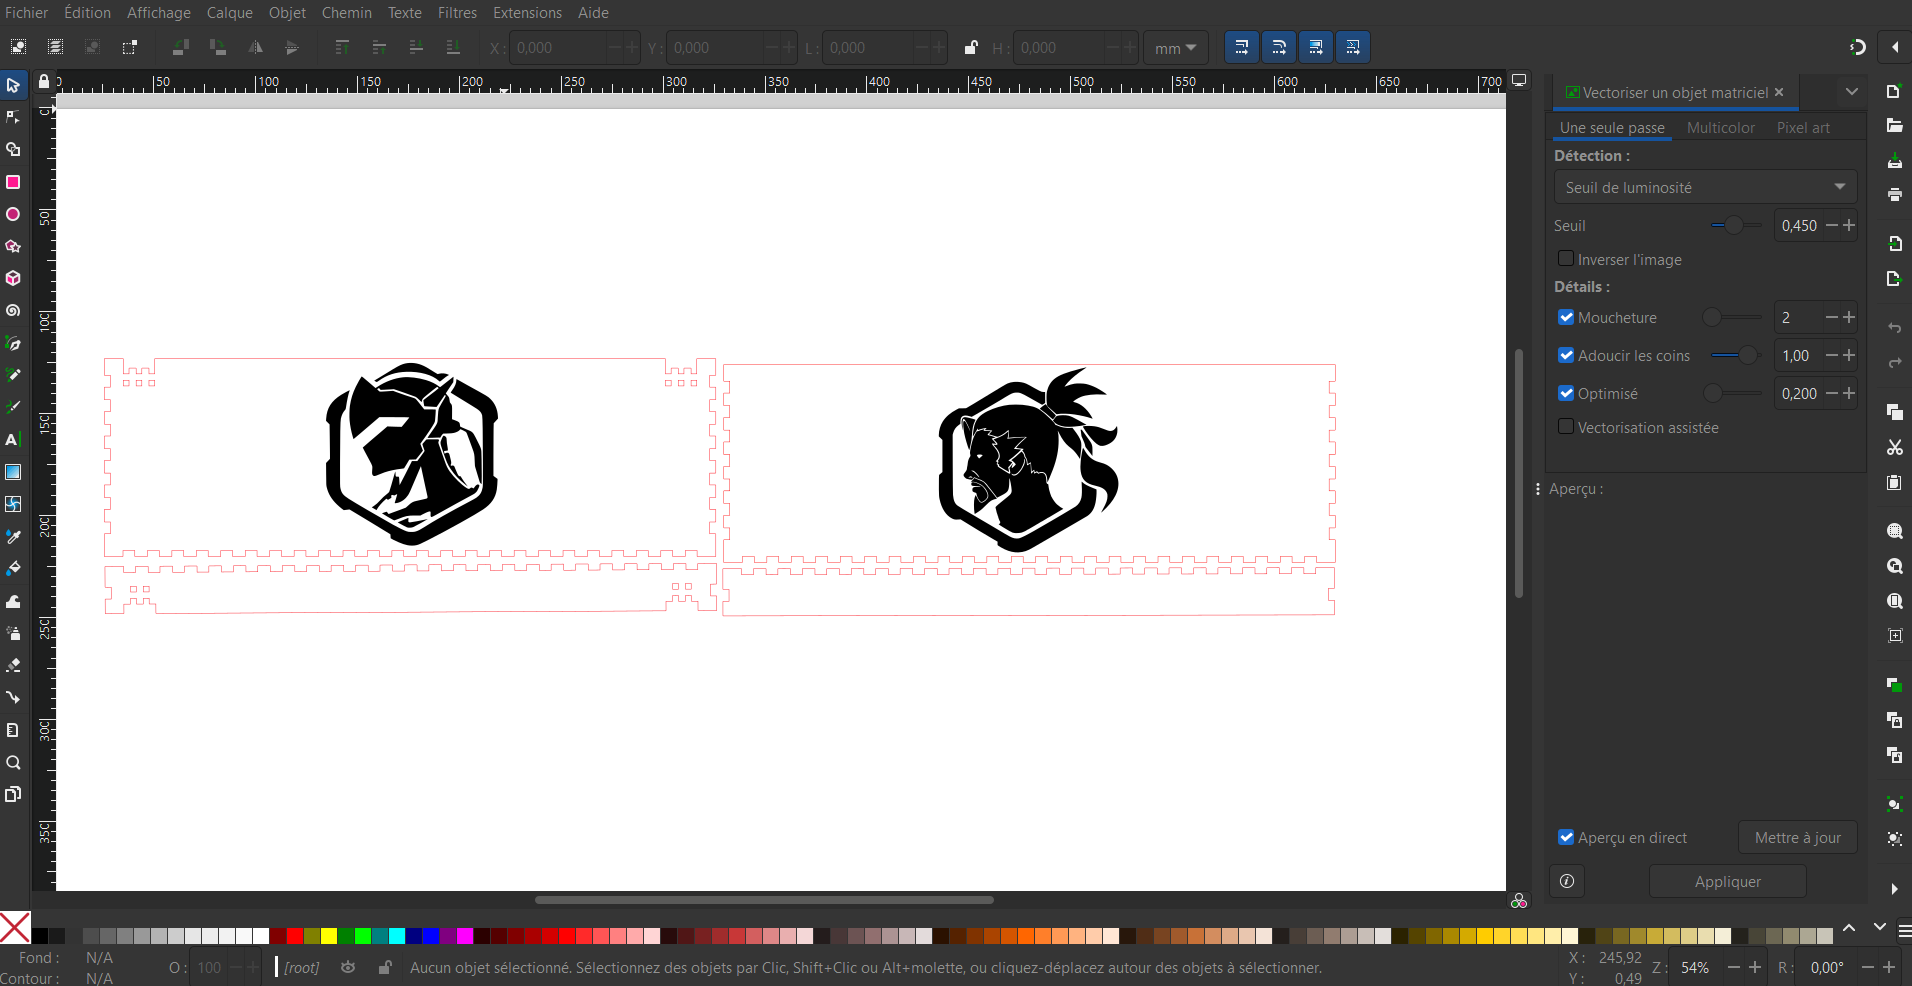Activate the Pencil freehand tool
Screen dimensions: 1912x986
point(13,375)
